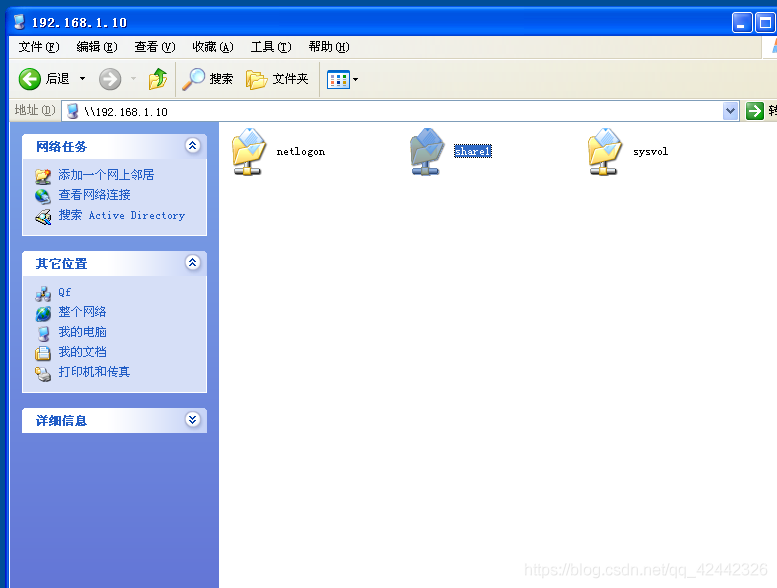
Task: Expand the 详细信息 panel
Action: [192, 420]
